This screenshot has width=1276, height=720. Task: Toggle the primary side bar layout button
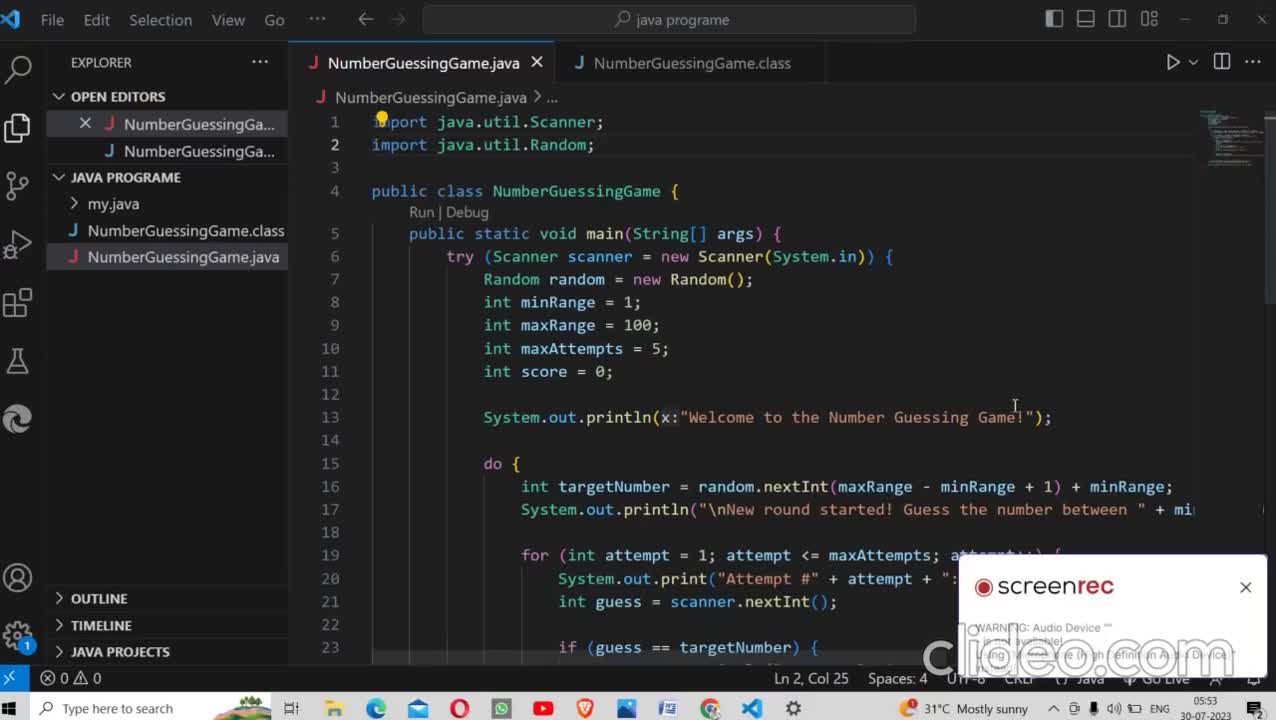point(1054,19)
